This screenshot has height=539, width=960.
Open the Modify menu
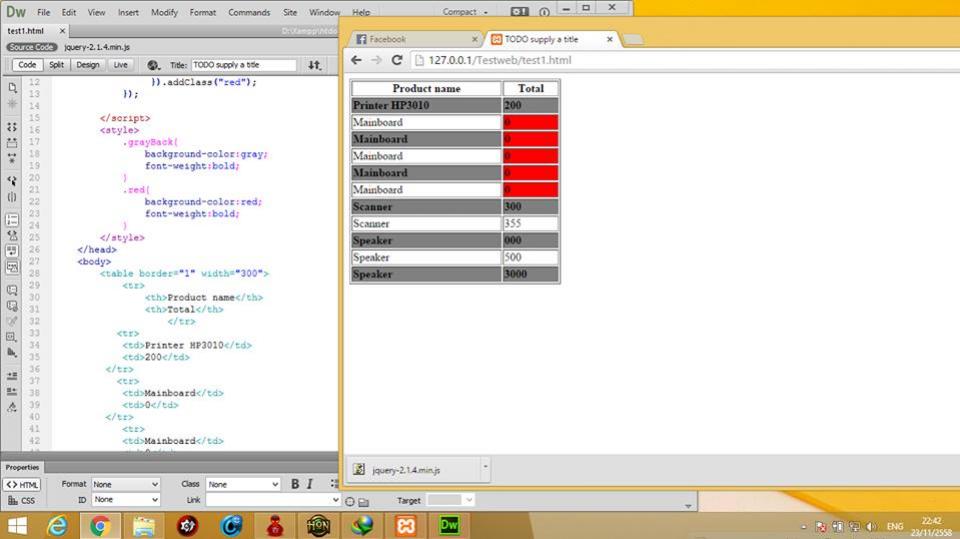tap(164, 12)
